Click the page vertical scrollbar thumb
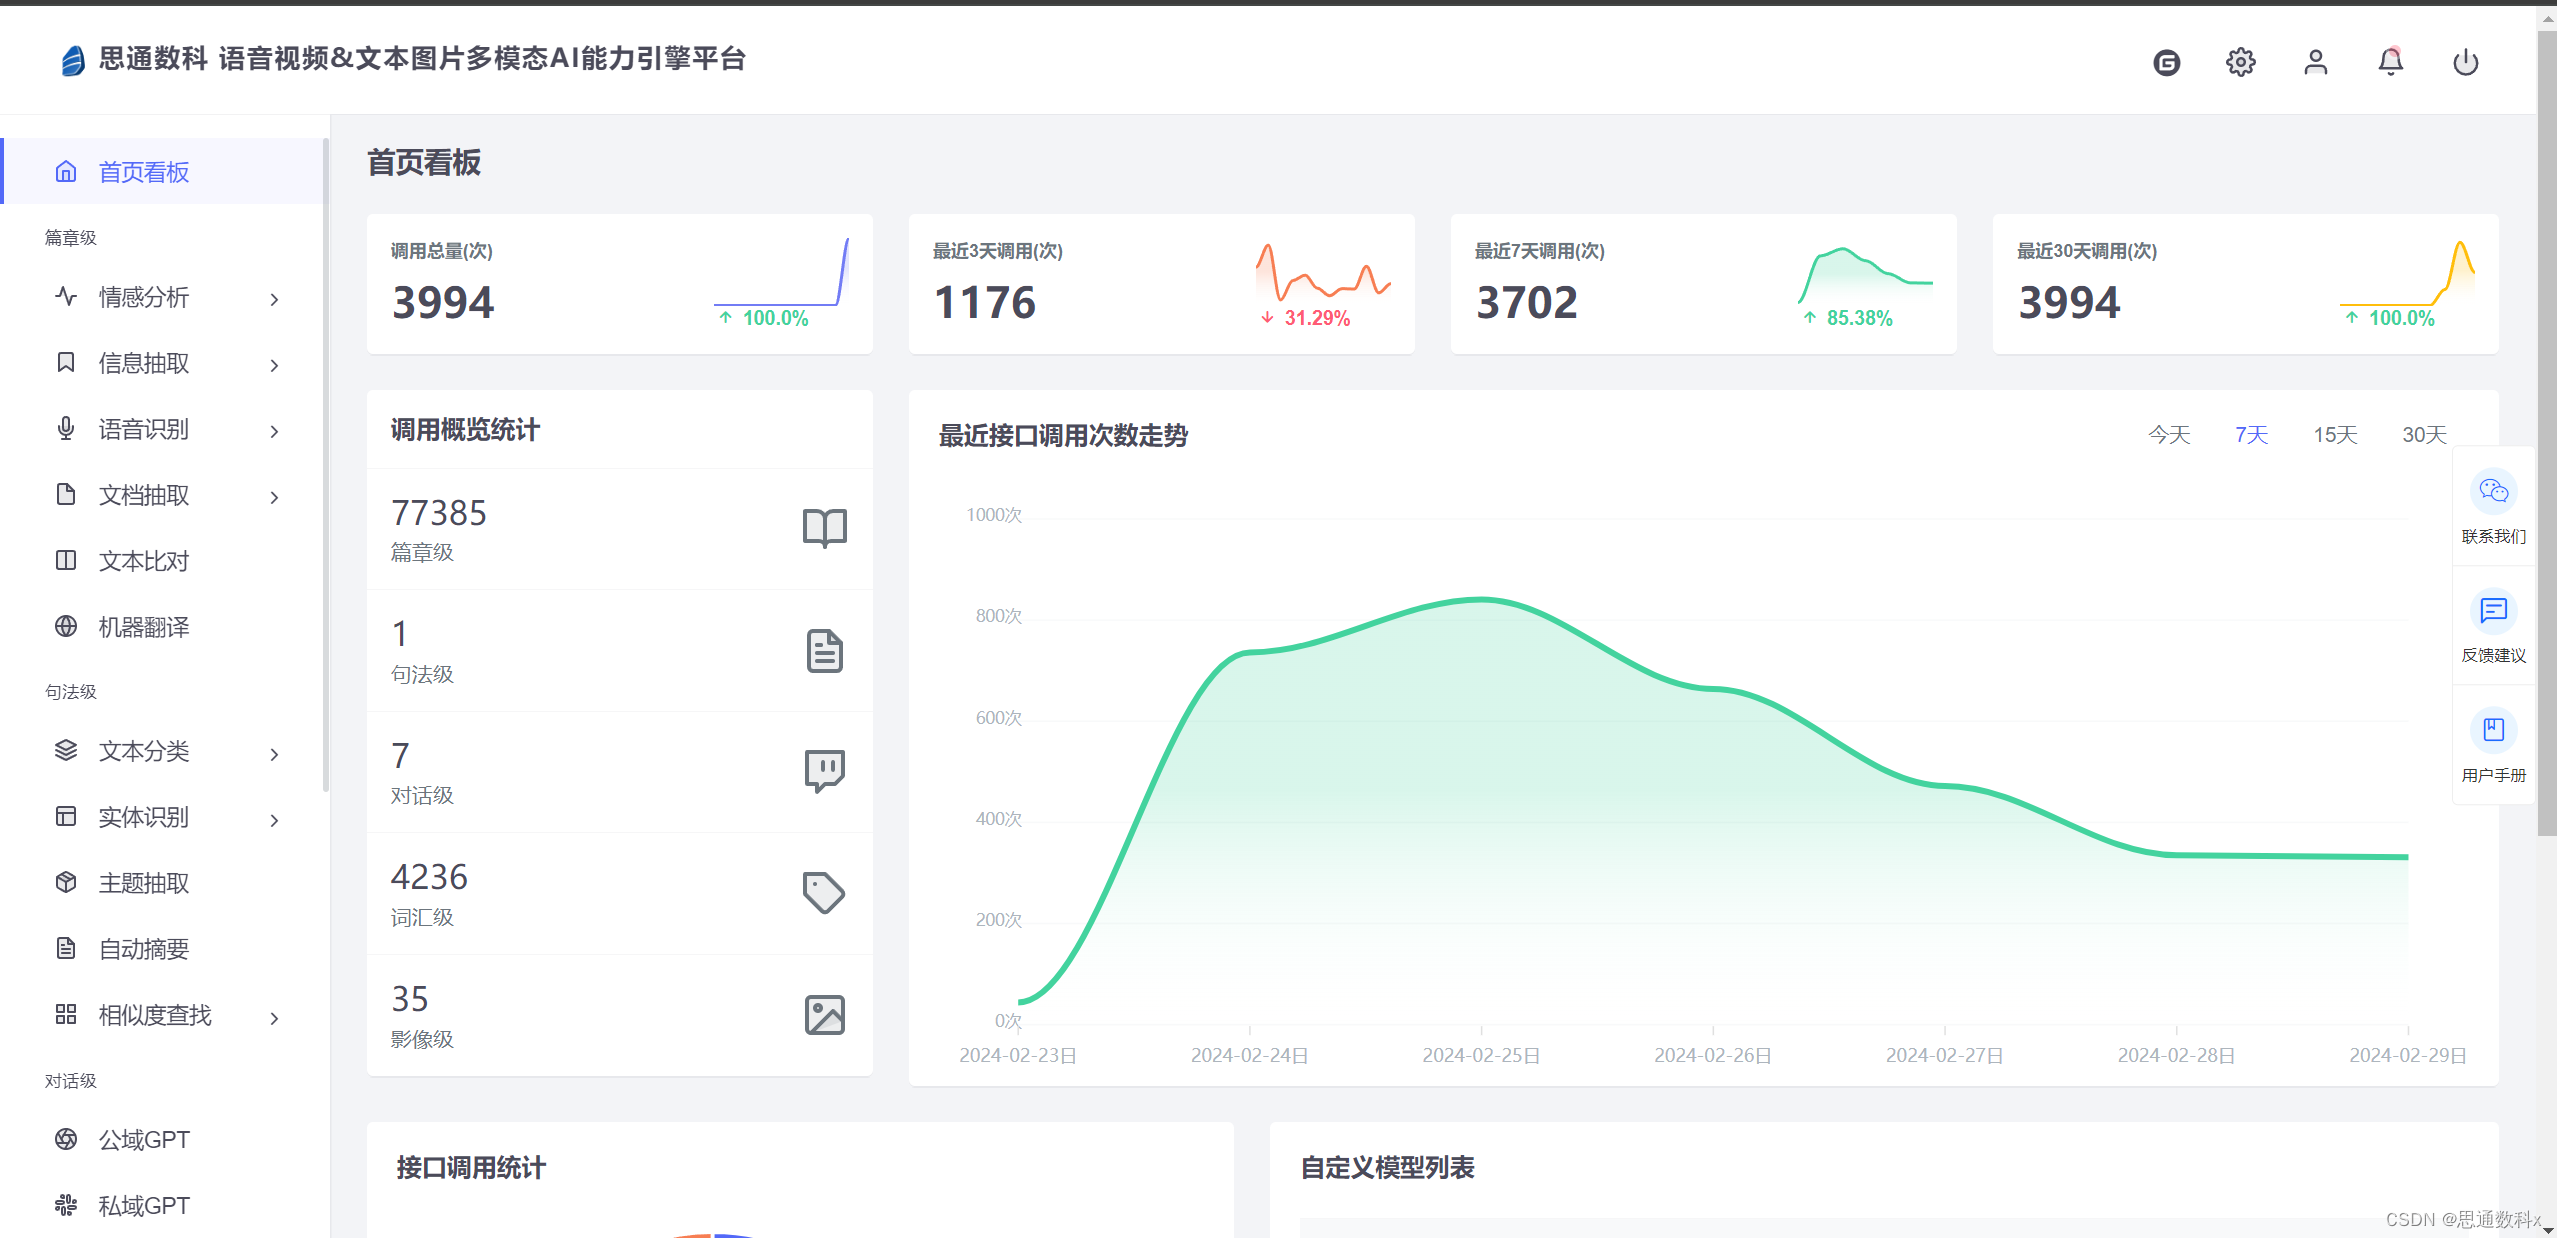 point(2546,432)
